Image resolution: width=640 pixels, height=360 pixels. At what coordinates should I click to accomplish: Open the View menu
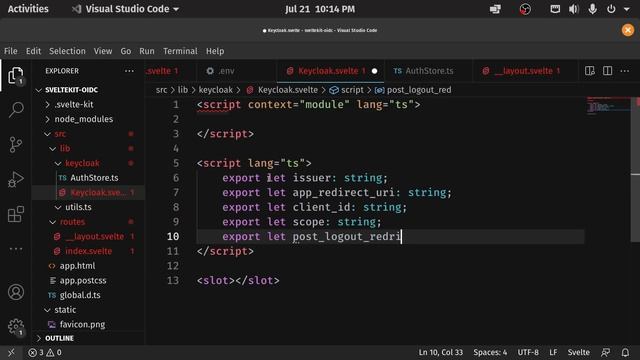[103, 51]
